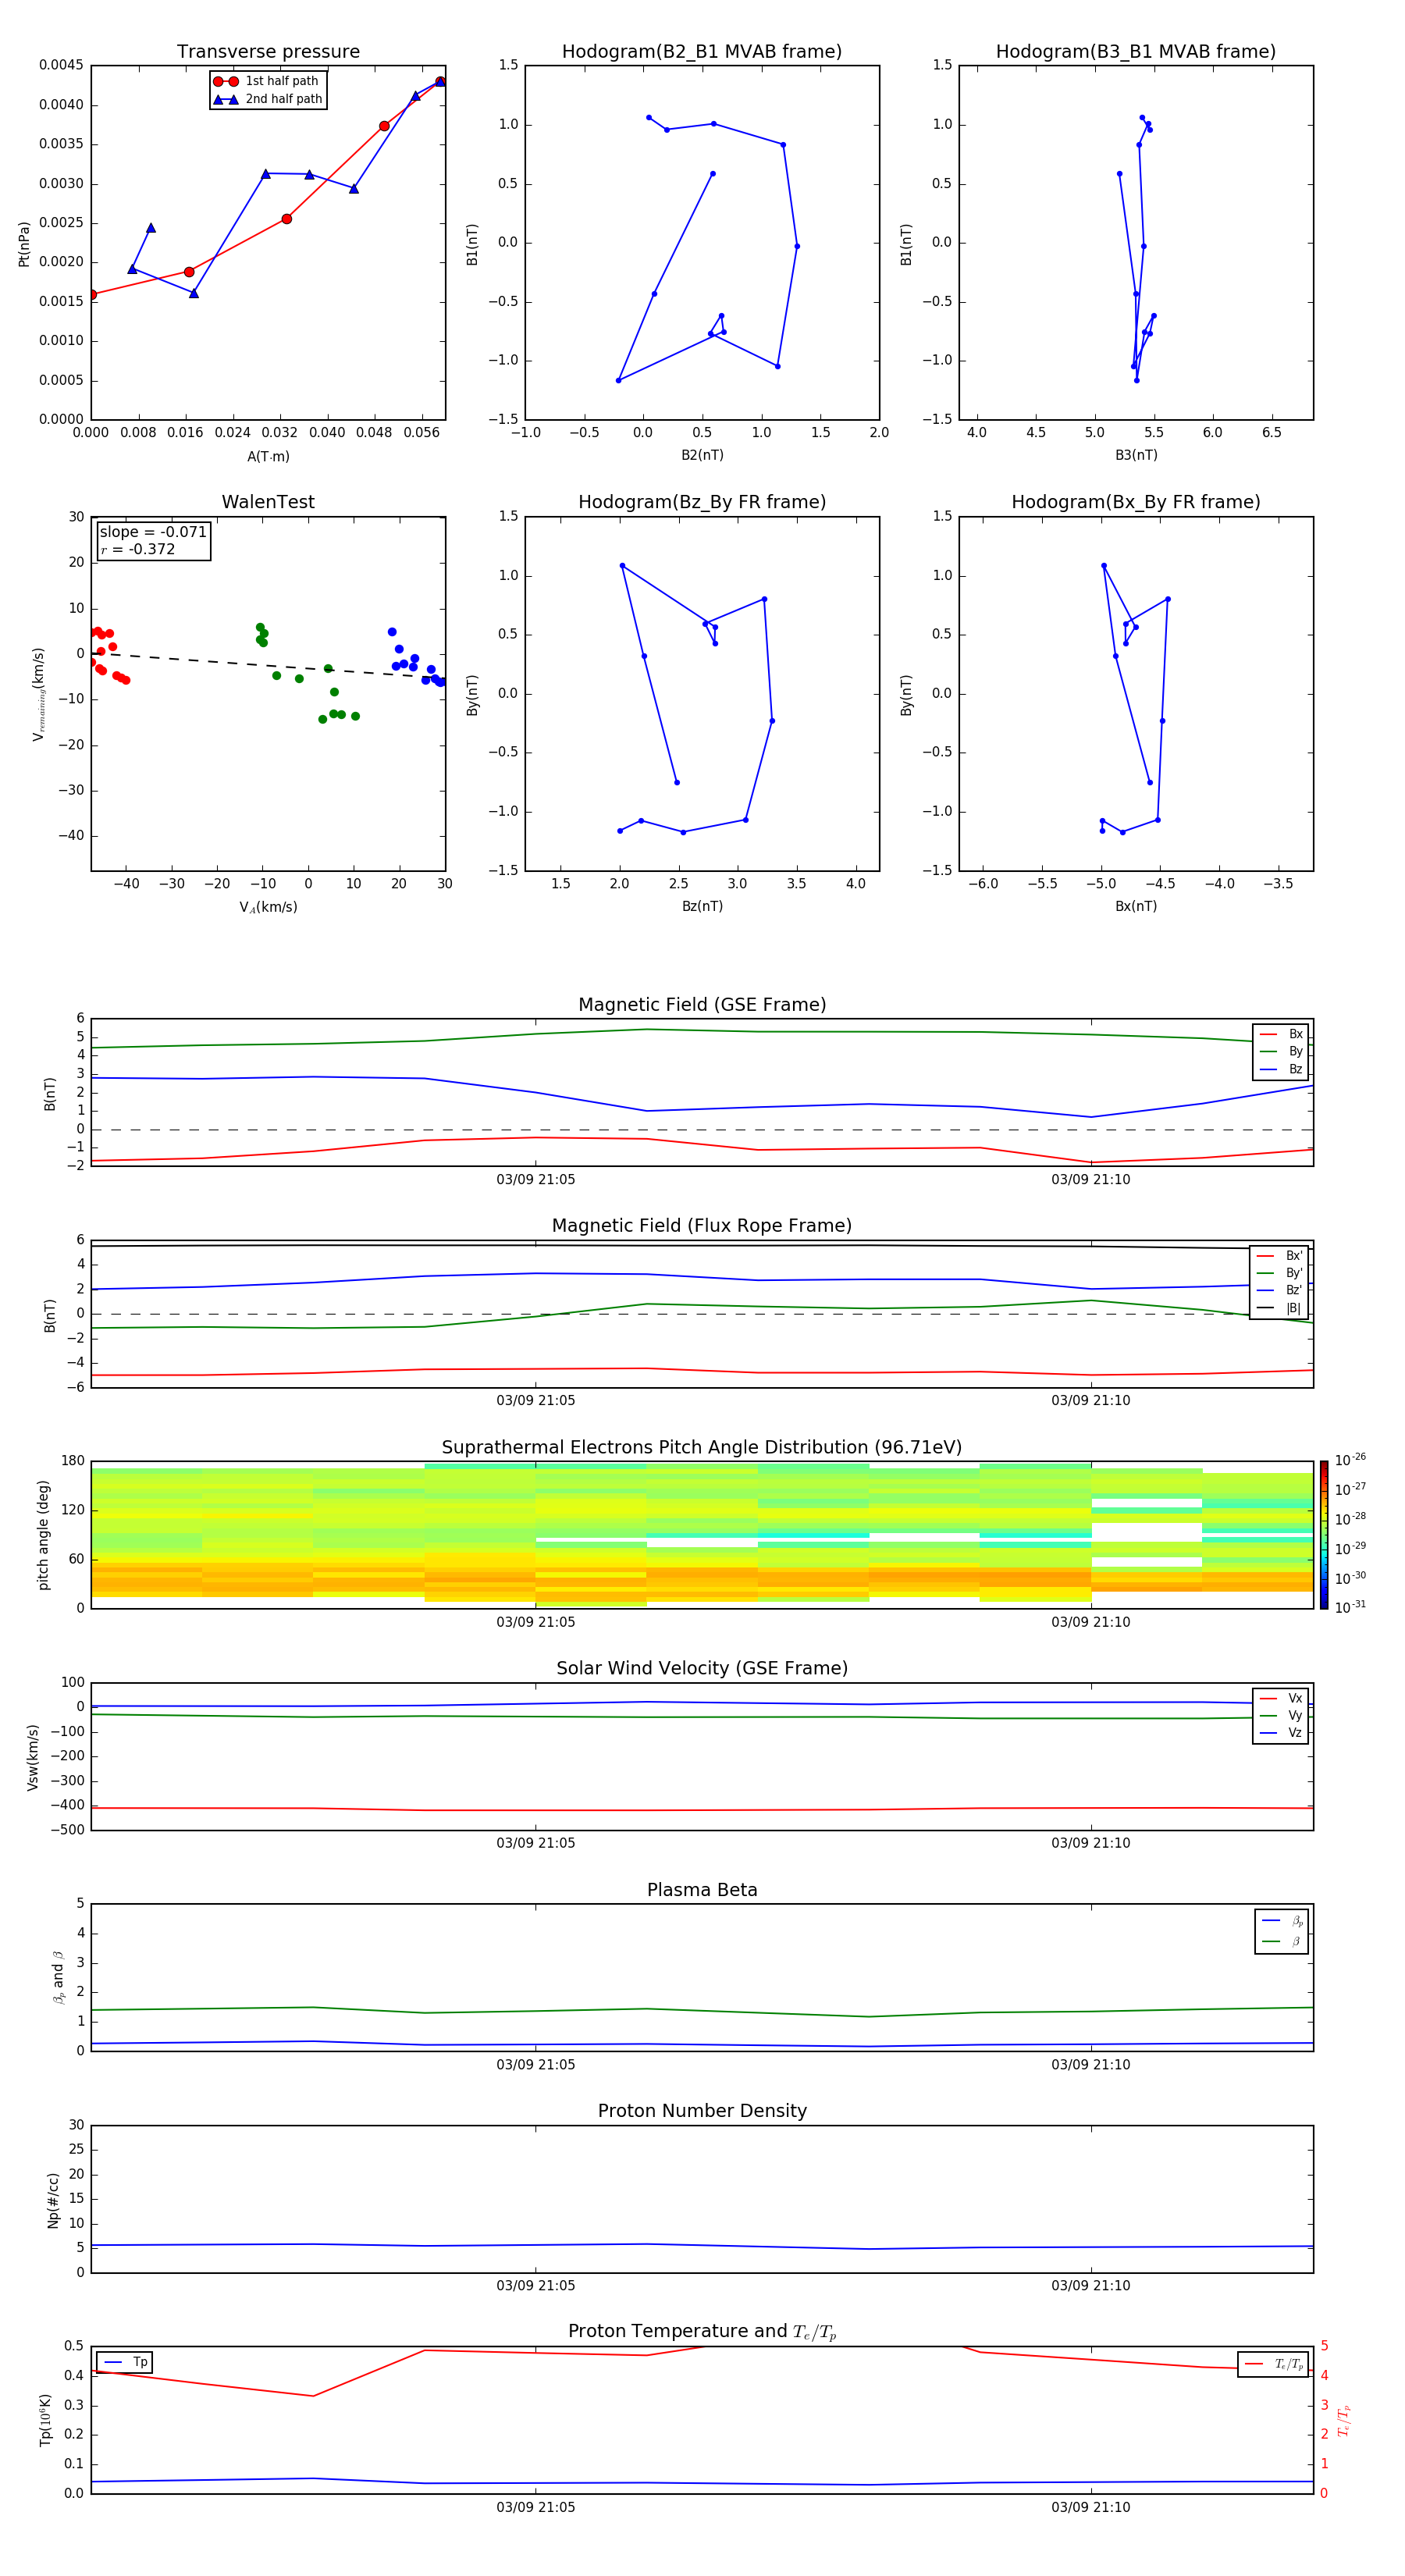Viewport: 1405px width, 2576px height.
Task: Click the dashed fit line in WalenTest plot
Action: (268, 666)
